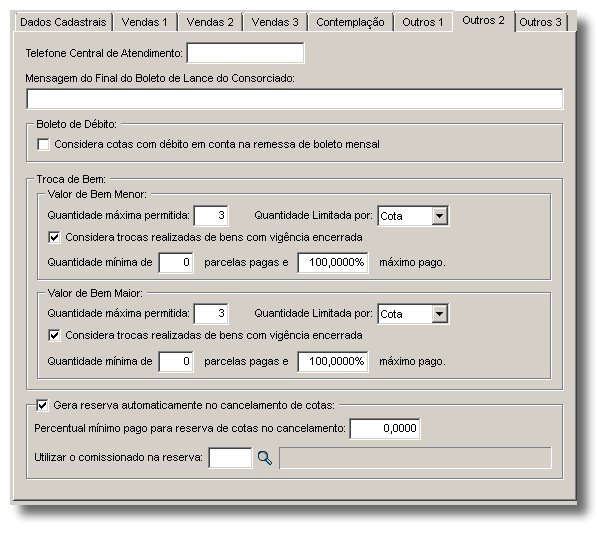The width and height of the screenshot is (597, 555).
Task: Switch to the Contemplação tab
Action: pyautogui.click(x=350, y=22)
